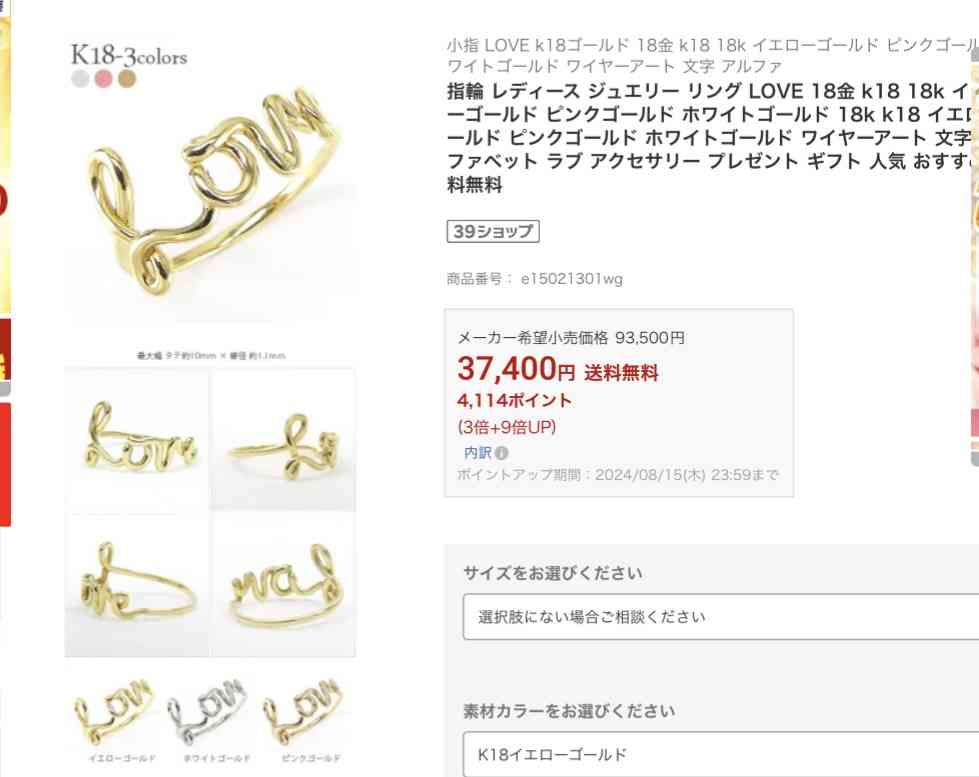Screen dimensions: 979x777
Task: Click the gold color dot under K18-3colors
Action: click(x=127, y=79)
